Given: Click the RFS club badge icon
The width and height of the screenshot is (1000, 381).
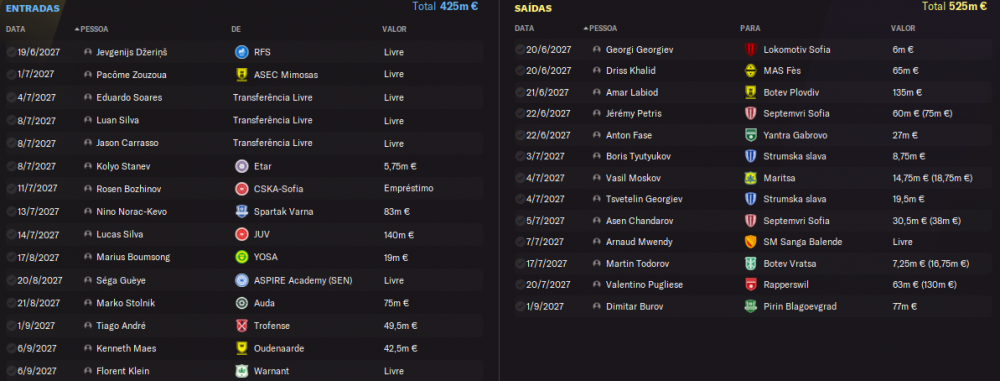Looking at the screenshot, I should 241,52.
